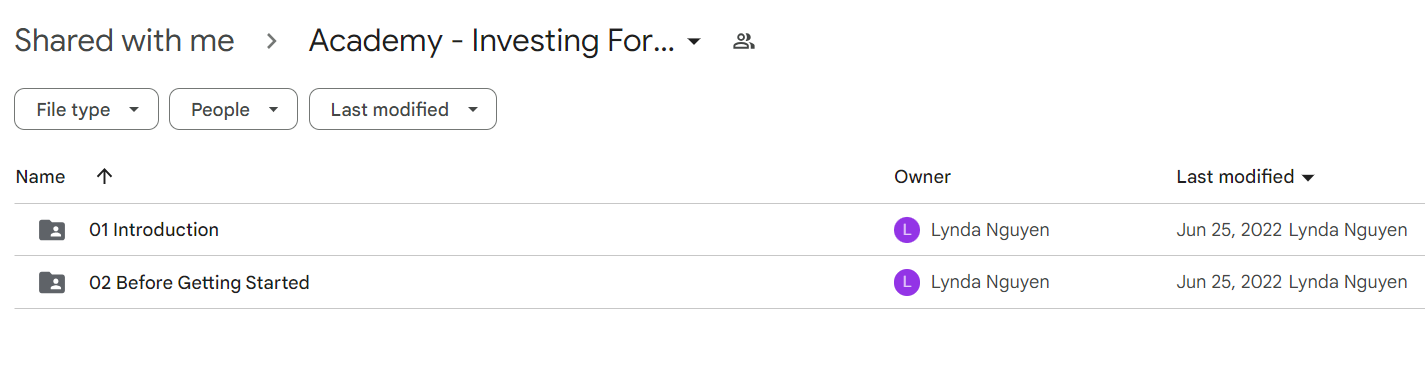Click Lynda Nguyen's avatar in second folder row
The image size is (1425, 371).
[906, 283]
